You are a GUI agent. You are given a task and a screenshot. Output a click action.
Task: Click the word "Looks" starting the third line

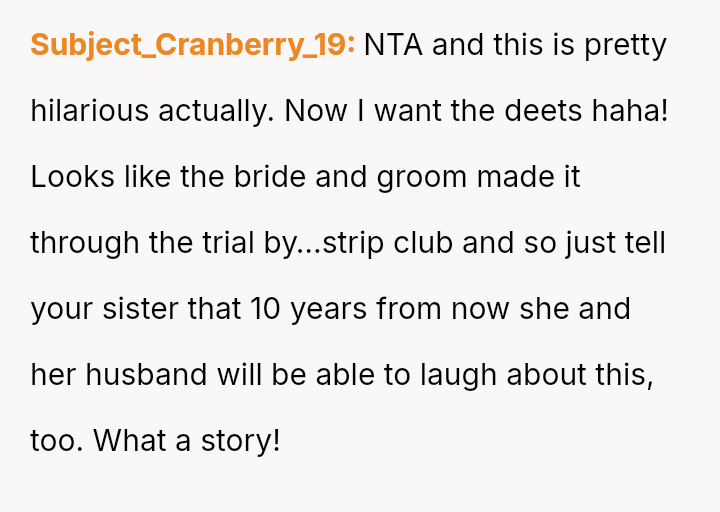coord(73,177)
